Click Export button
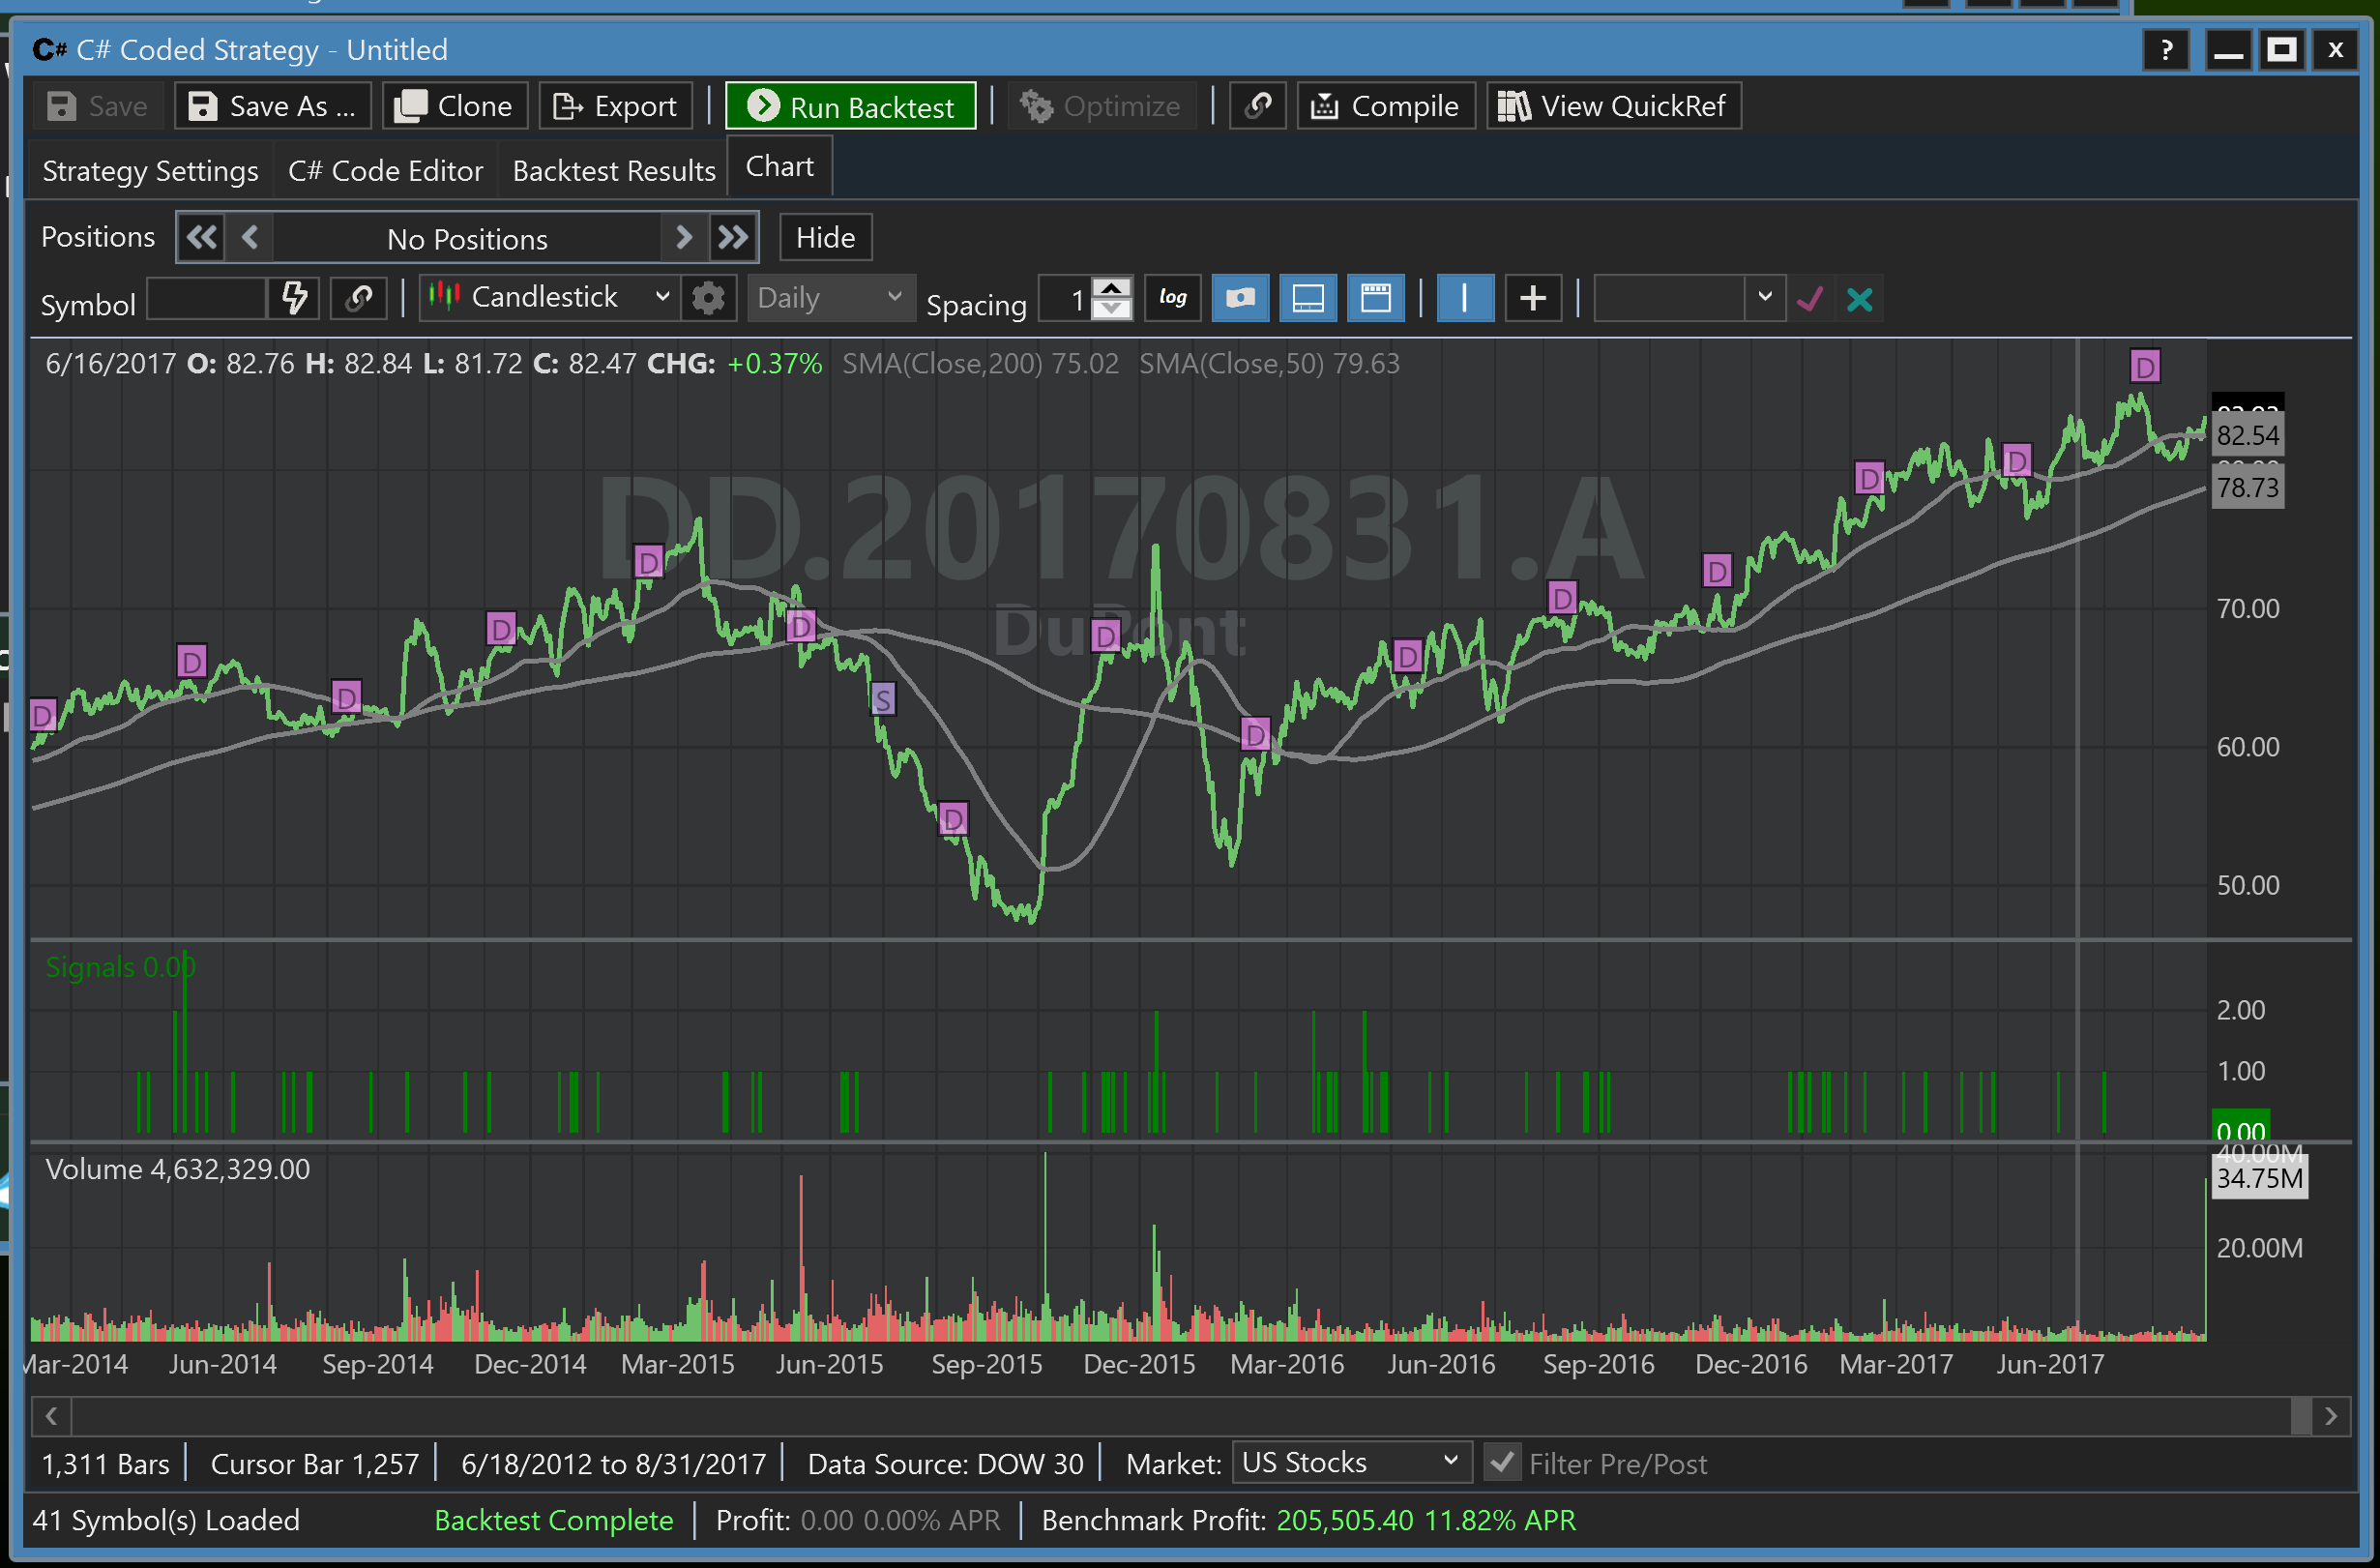This screenshot has height=1568, width=2380. click(x=615, y=106)
